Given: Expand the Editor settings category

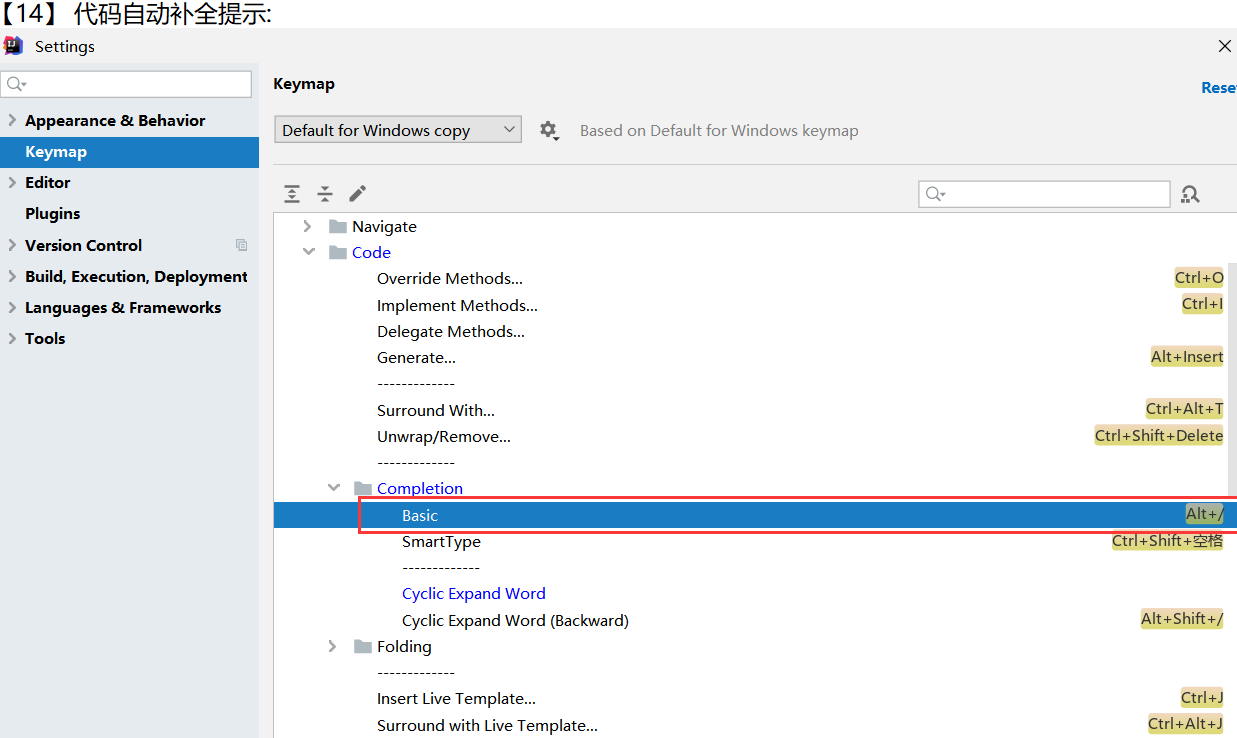Looking at the screenshot, I should coord(12,183).
